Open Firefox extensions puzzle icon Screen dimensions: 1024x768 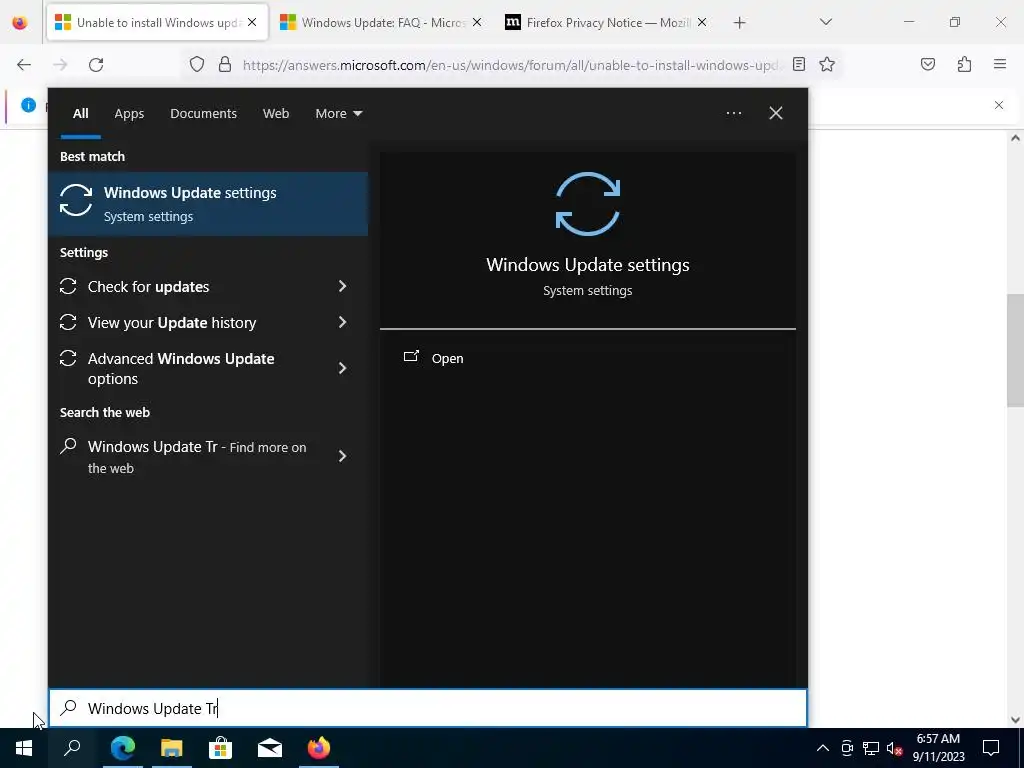click(x=964, y=64)
